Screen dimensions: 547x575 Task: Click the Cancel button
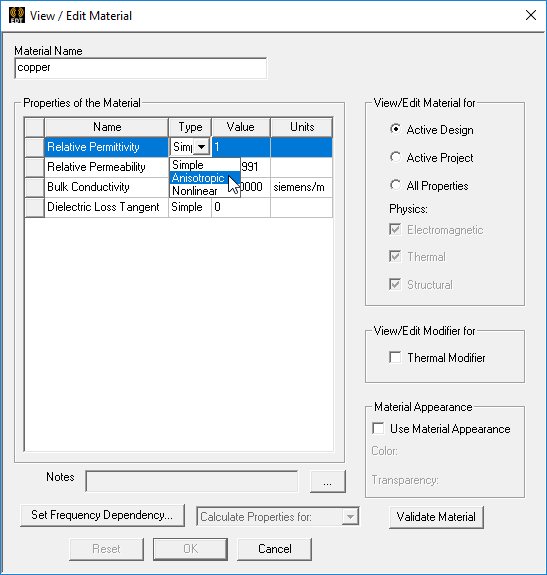point(275,549)
